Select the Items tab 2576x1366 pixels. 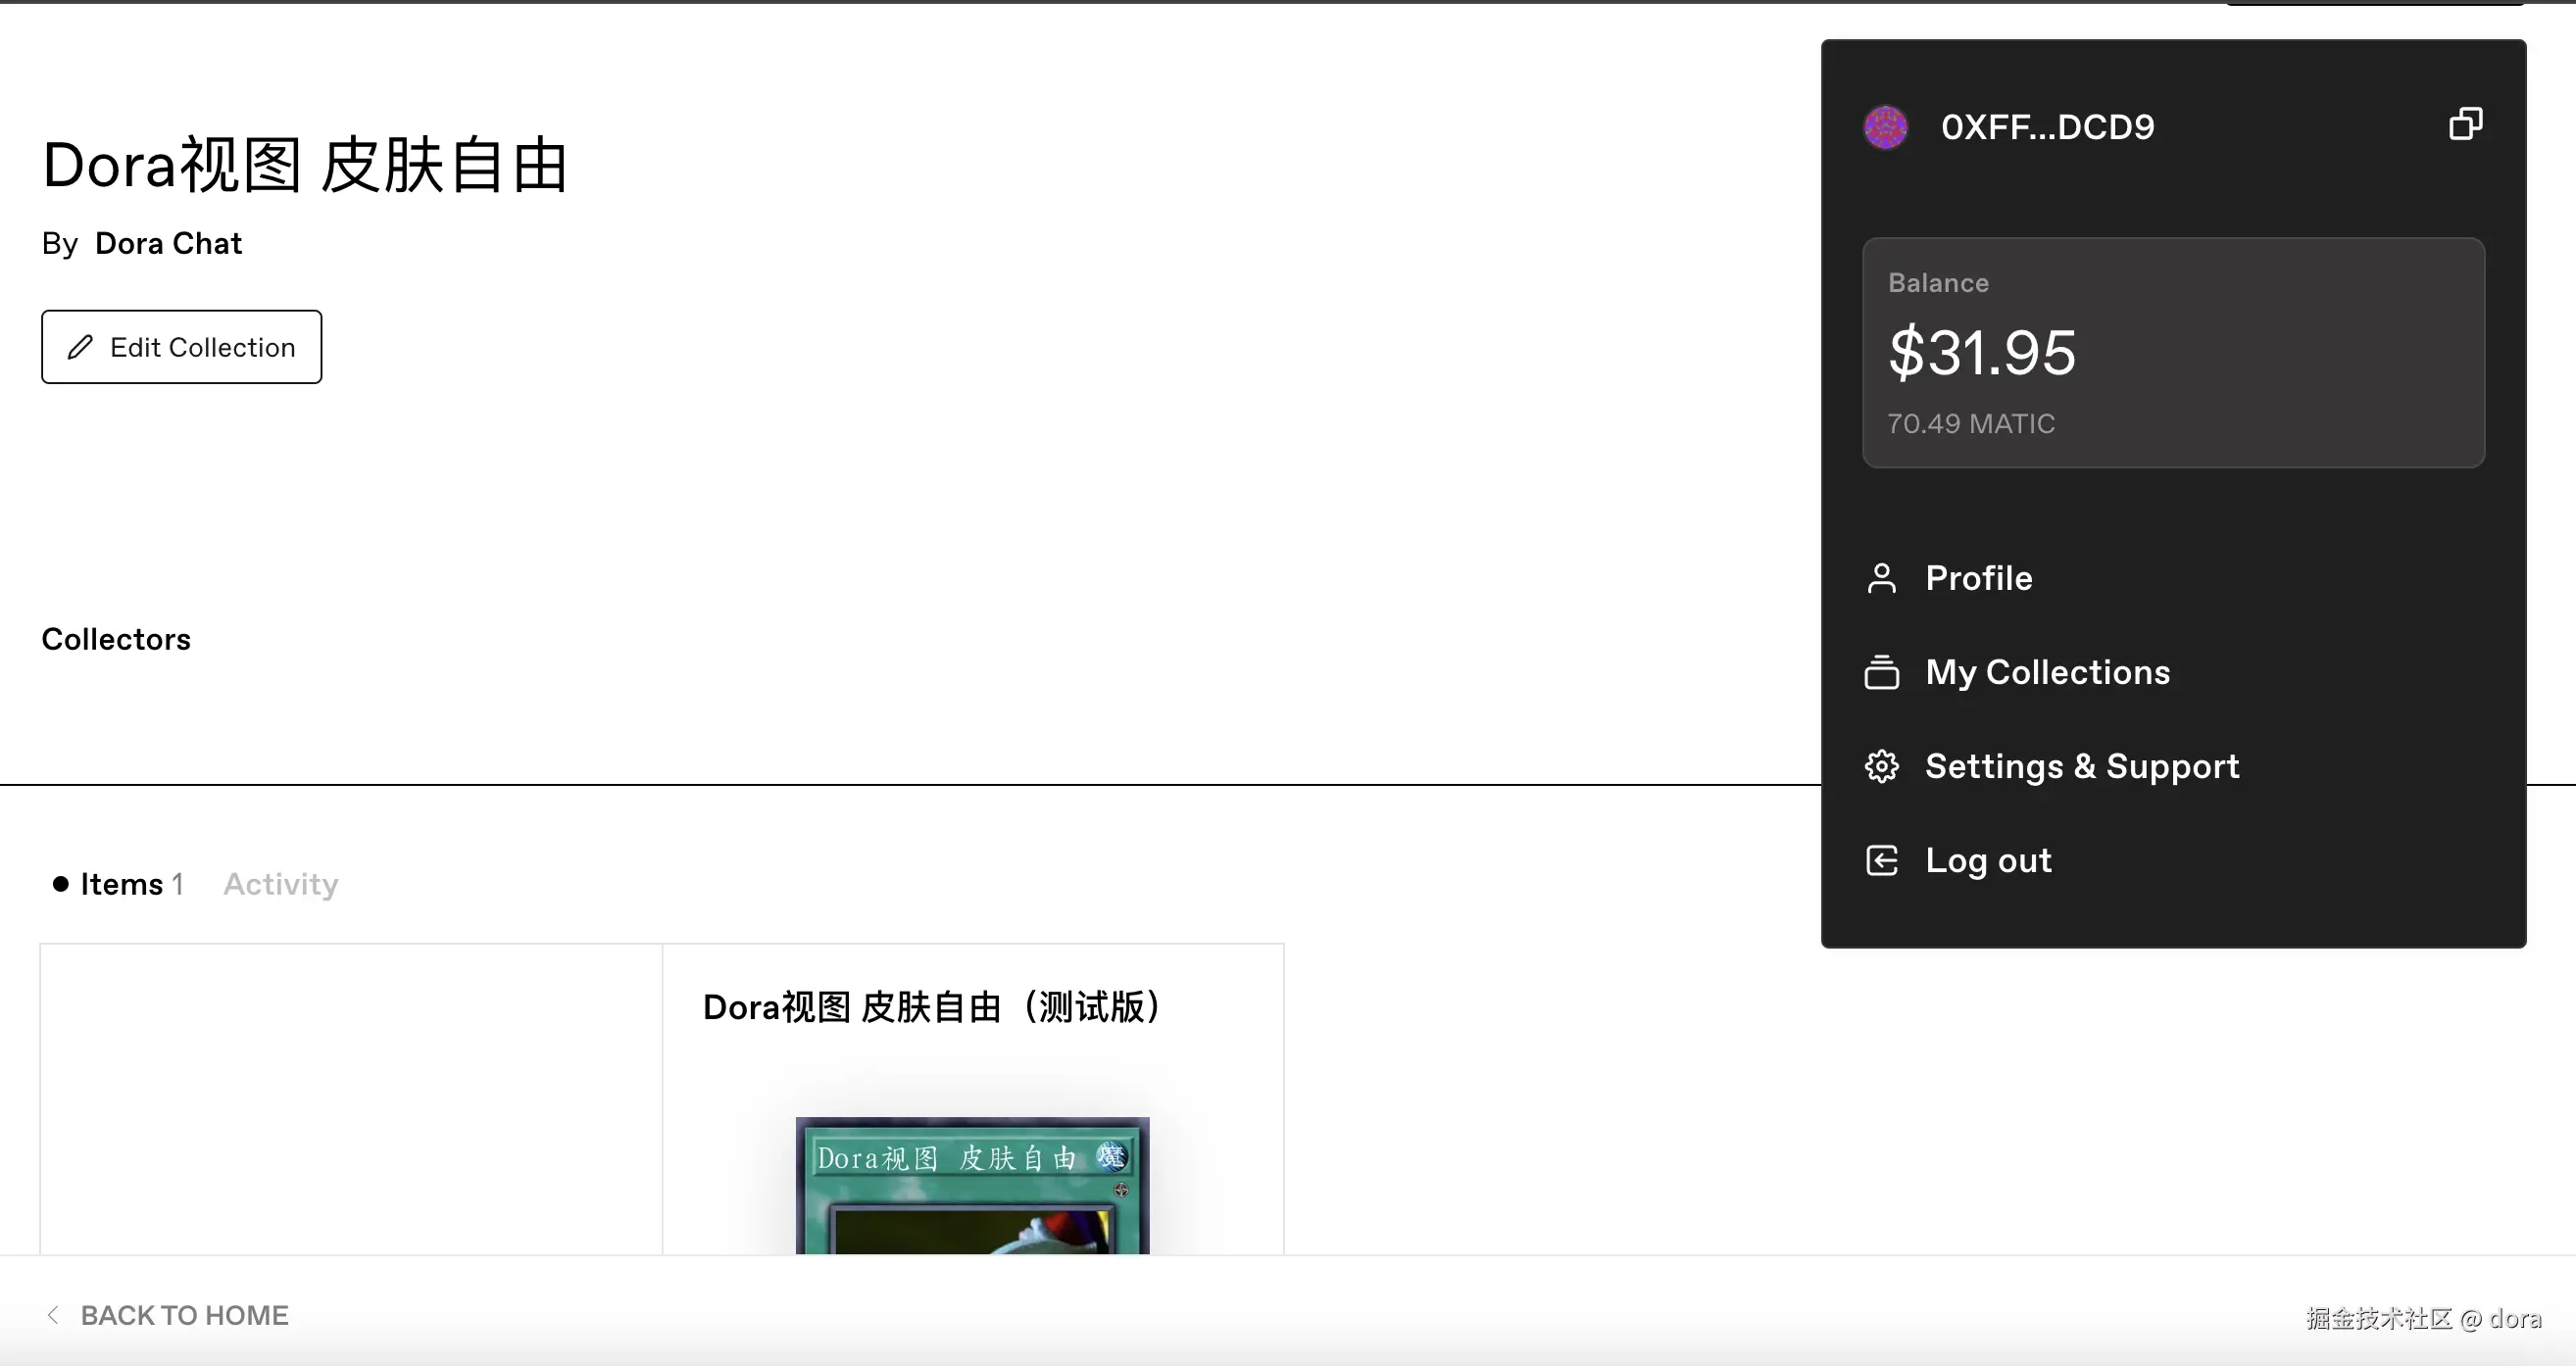click(121, 884)
